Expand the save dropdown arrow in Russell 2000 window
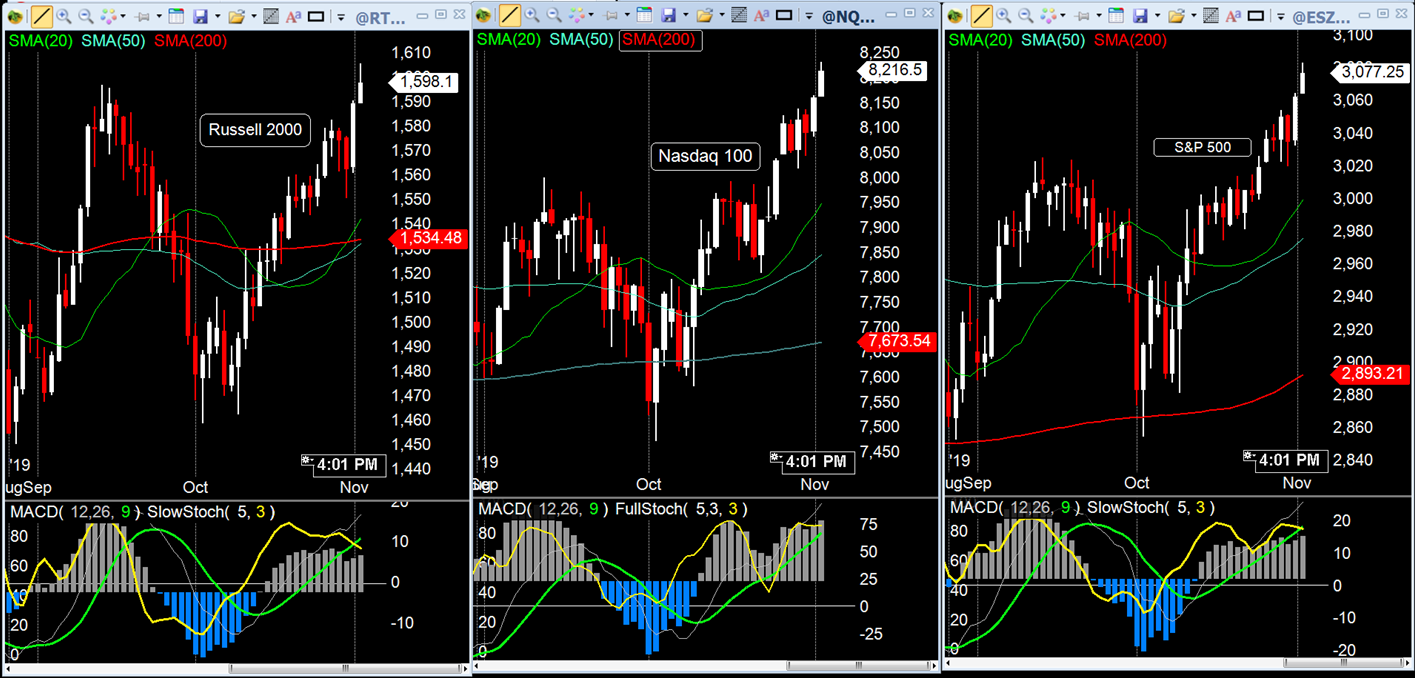The width and height of the screenshot is (1422, 679). pyautogui.click(x=217, y=16)
